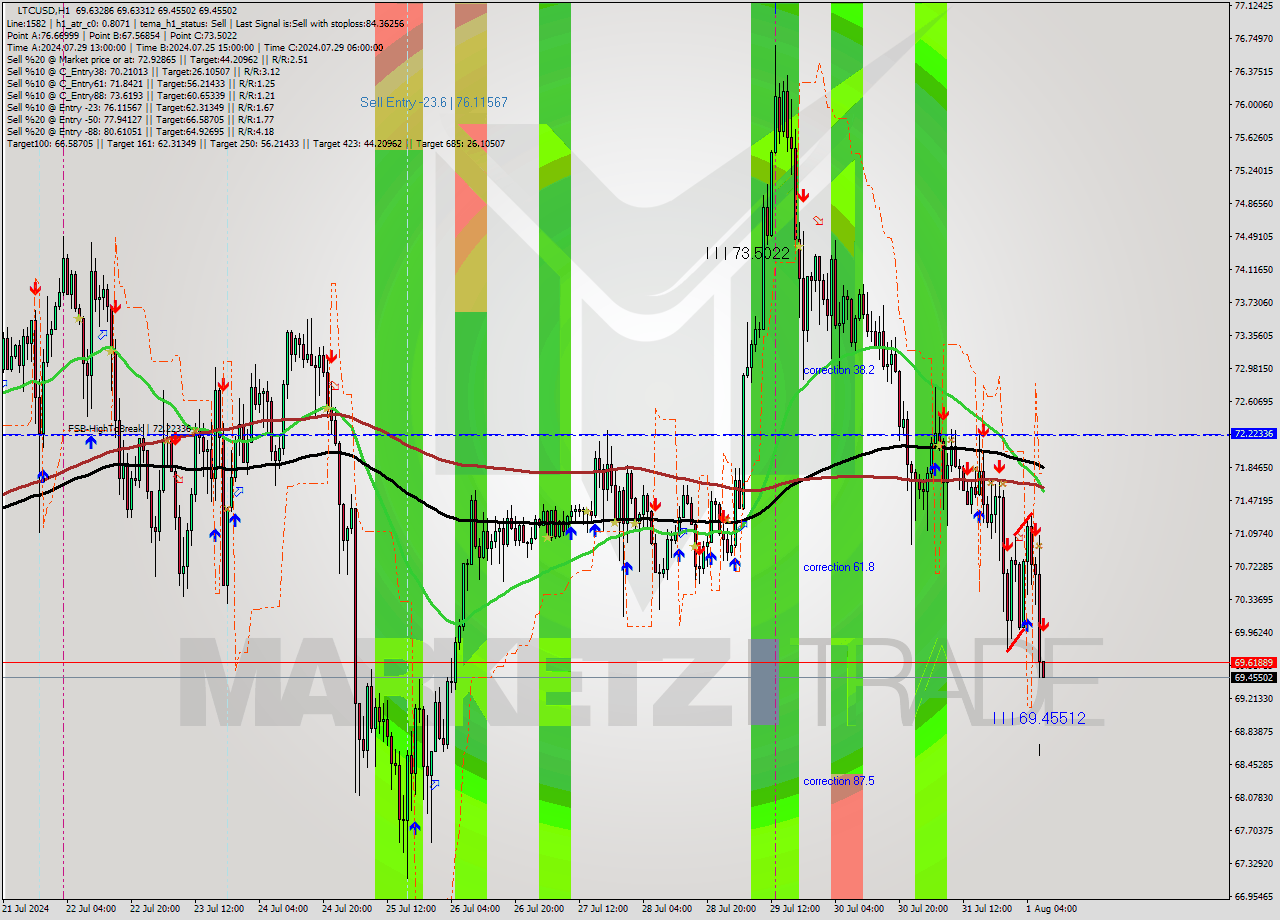Click the 'Sell %10 @ C_Entry38' line
Screen dimensions: 1280x920
click(x=143, y=71)
